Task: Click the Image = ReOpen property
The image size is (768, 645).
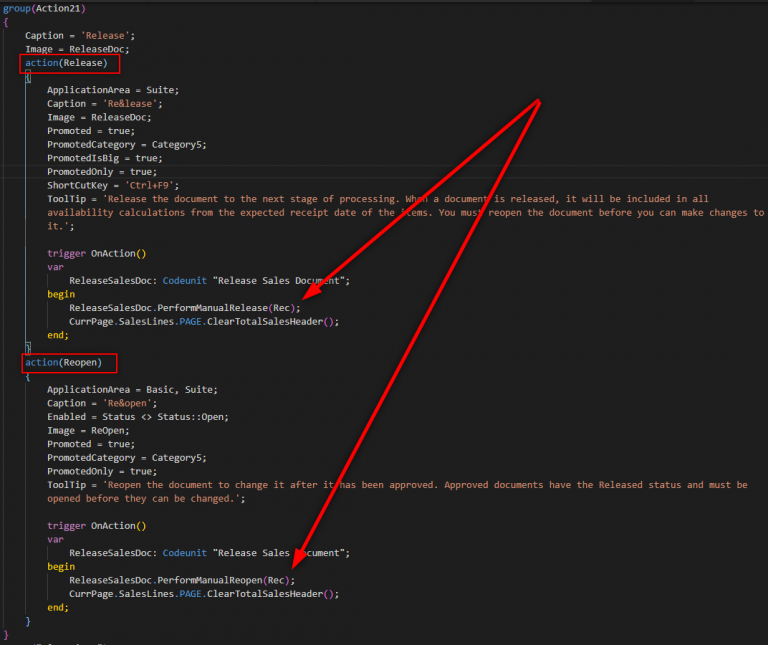Action: [x=88, y=430]
